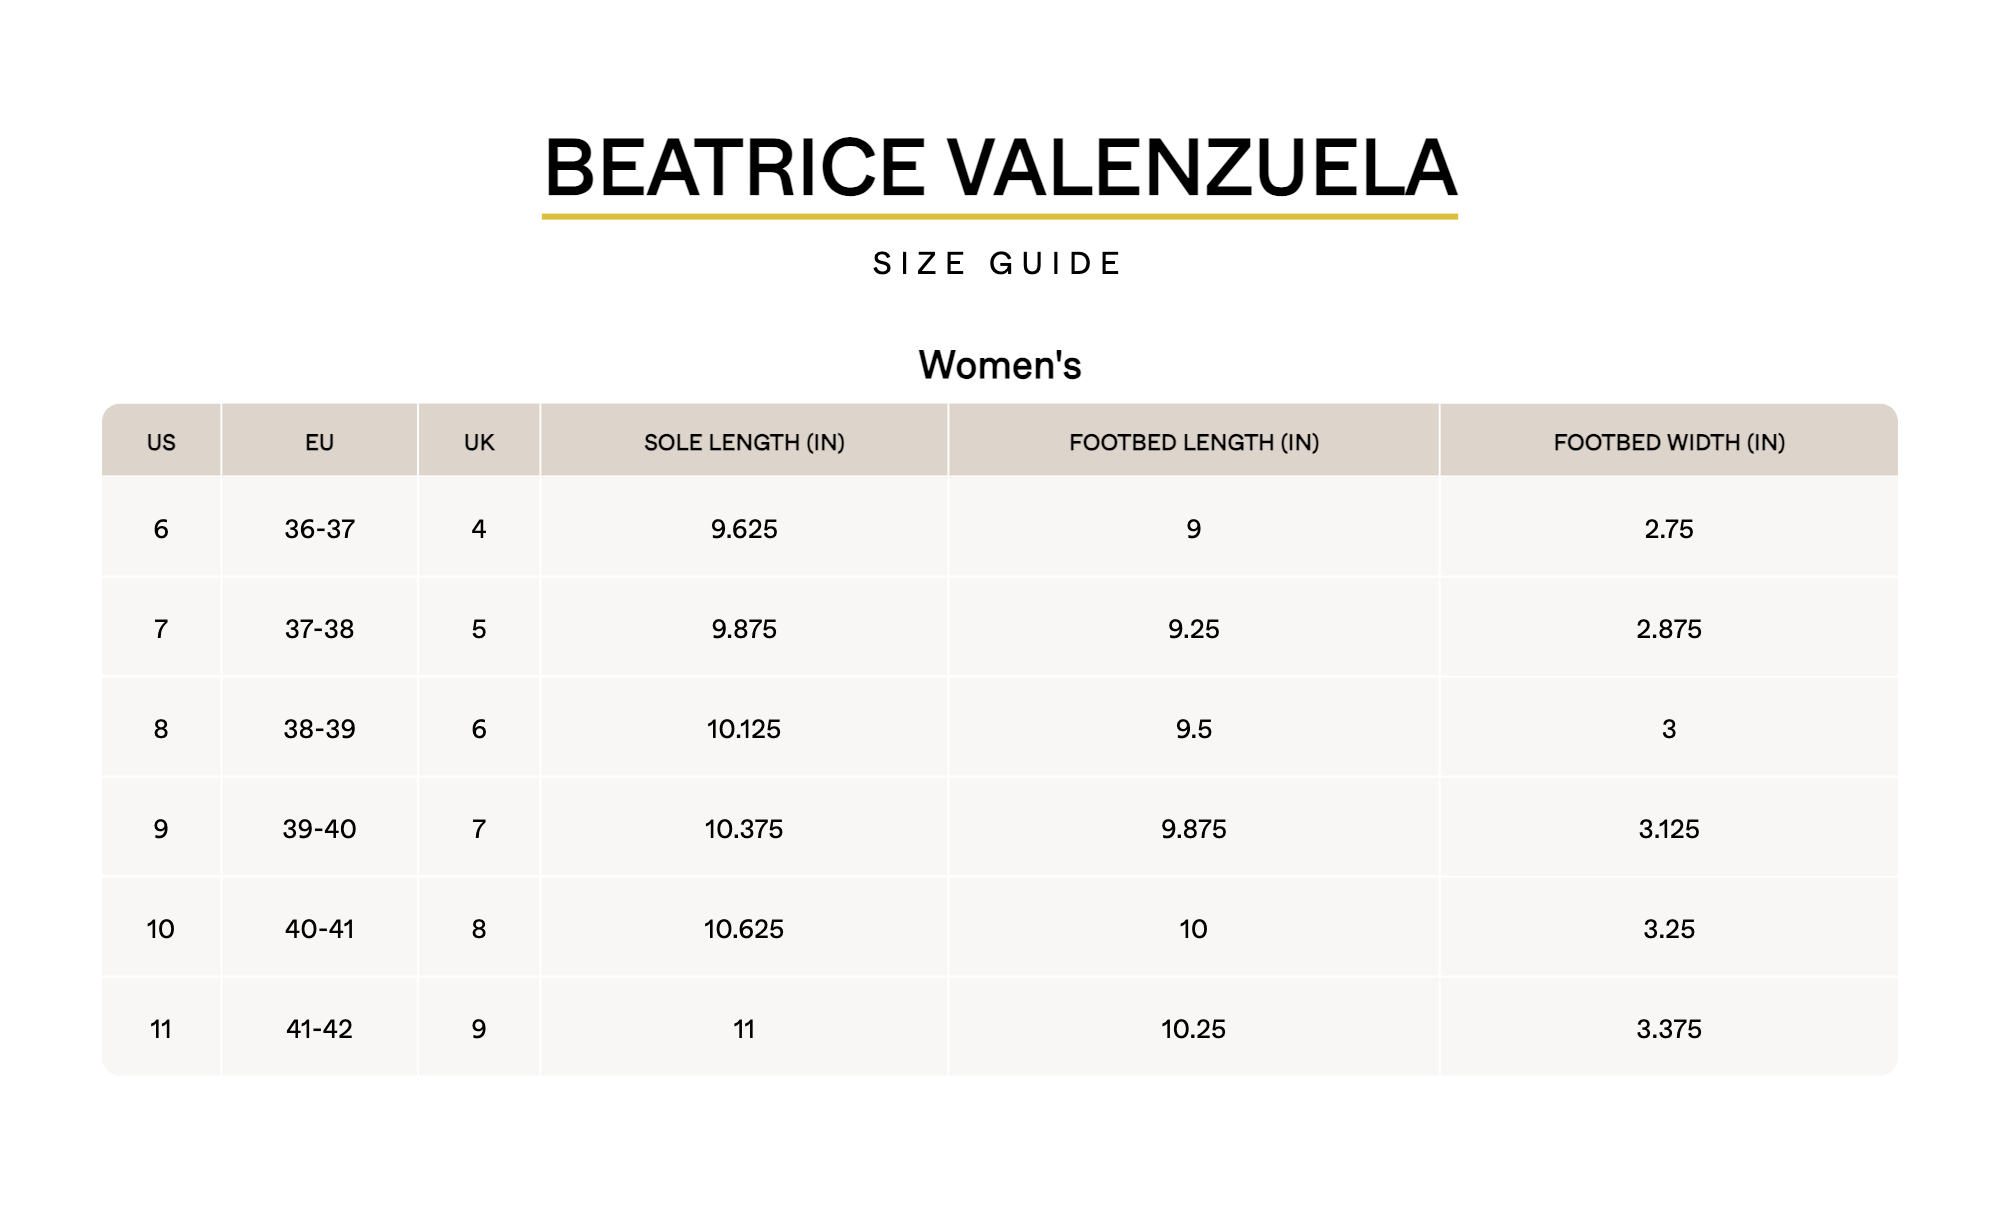
Task: Click the SIZE GUIDE subtitle
Action: [999, 264]
